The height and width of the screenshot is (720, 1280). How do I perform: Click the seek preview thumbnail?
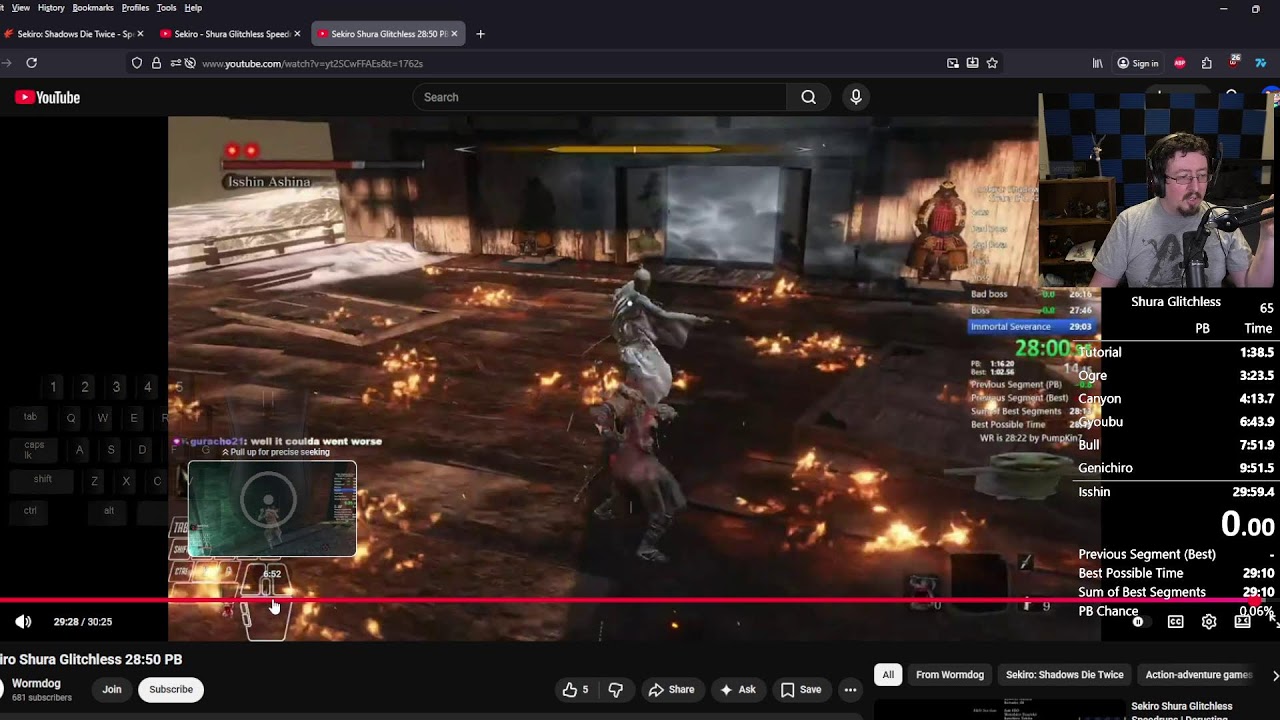point(272,508)
